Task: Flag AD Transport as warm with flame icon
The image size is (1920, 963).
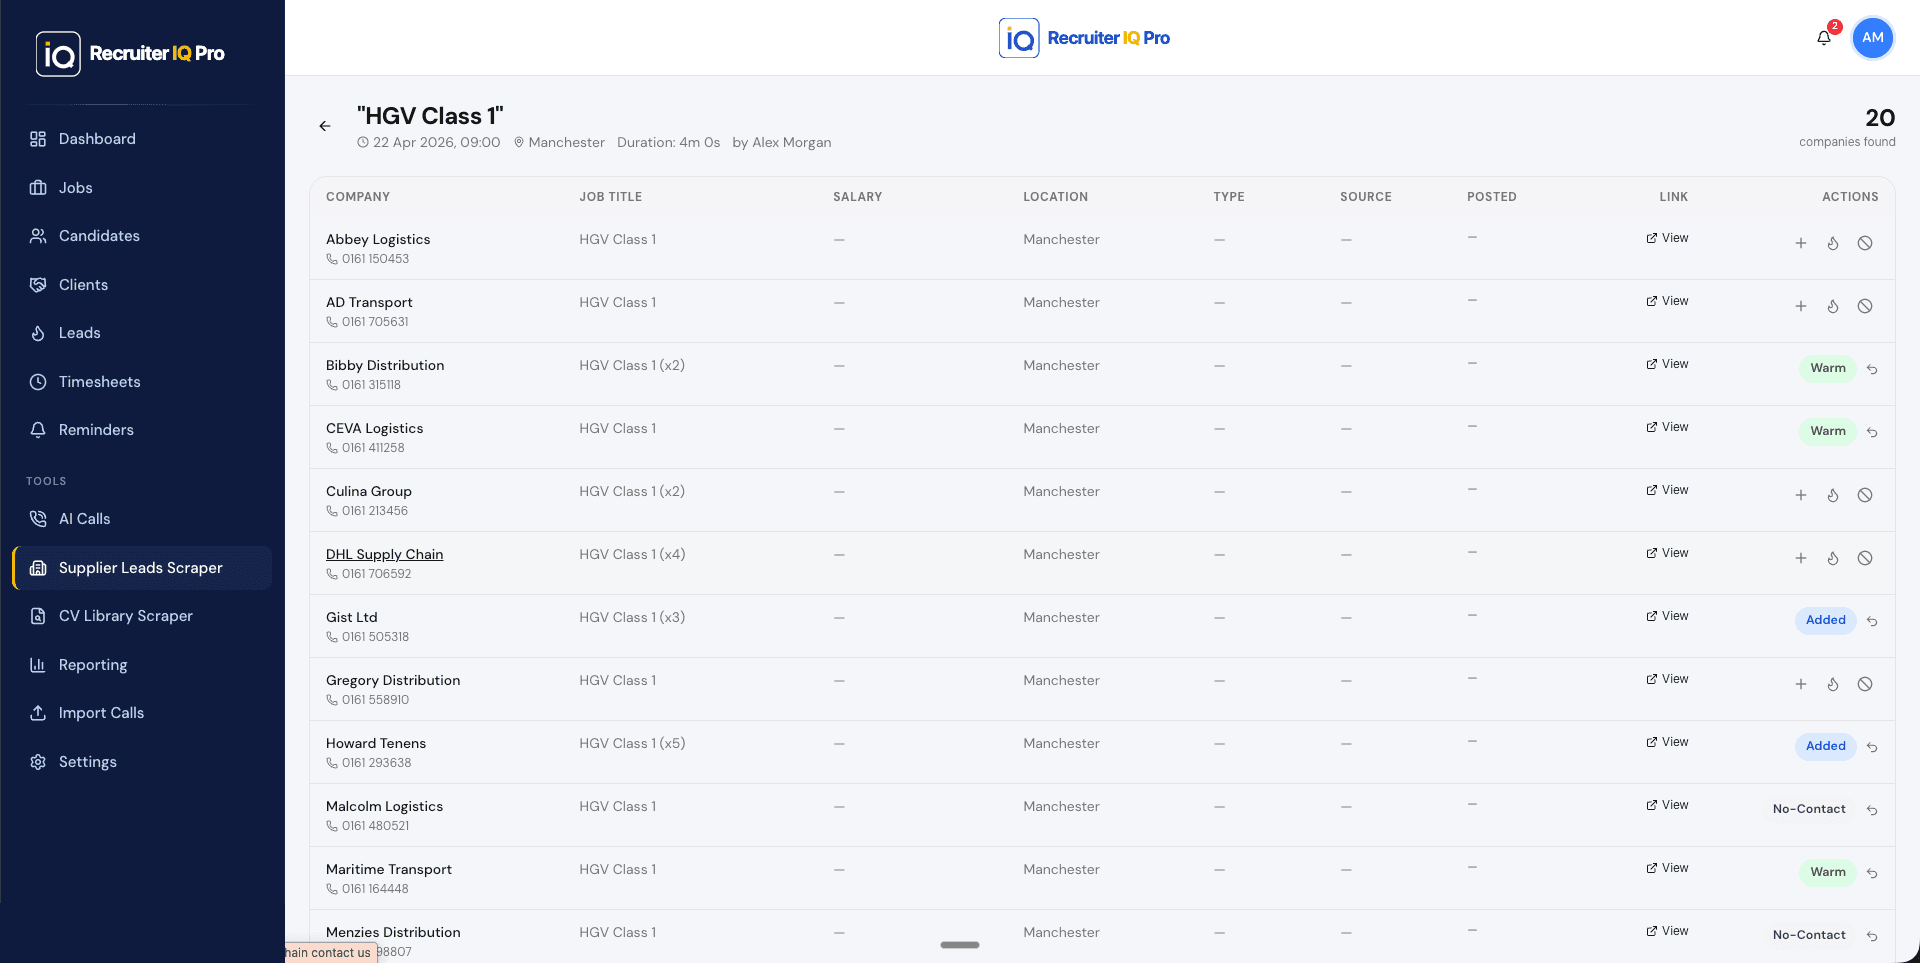Action: point(1833,306)
